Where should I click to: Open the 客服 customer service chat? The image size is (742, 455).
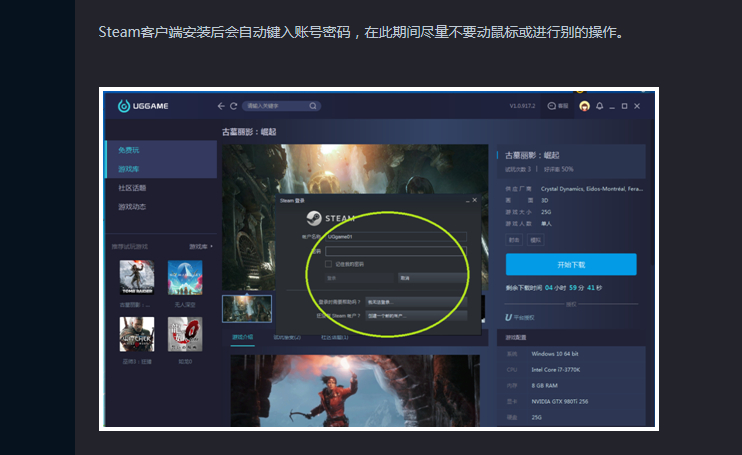558,106
